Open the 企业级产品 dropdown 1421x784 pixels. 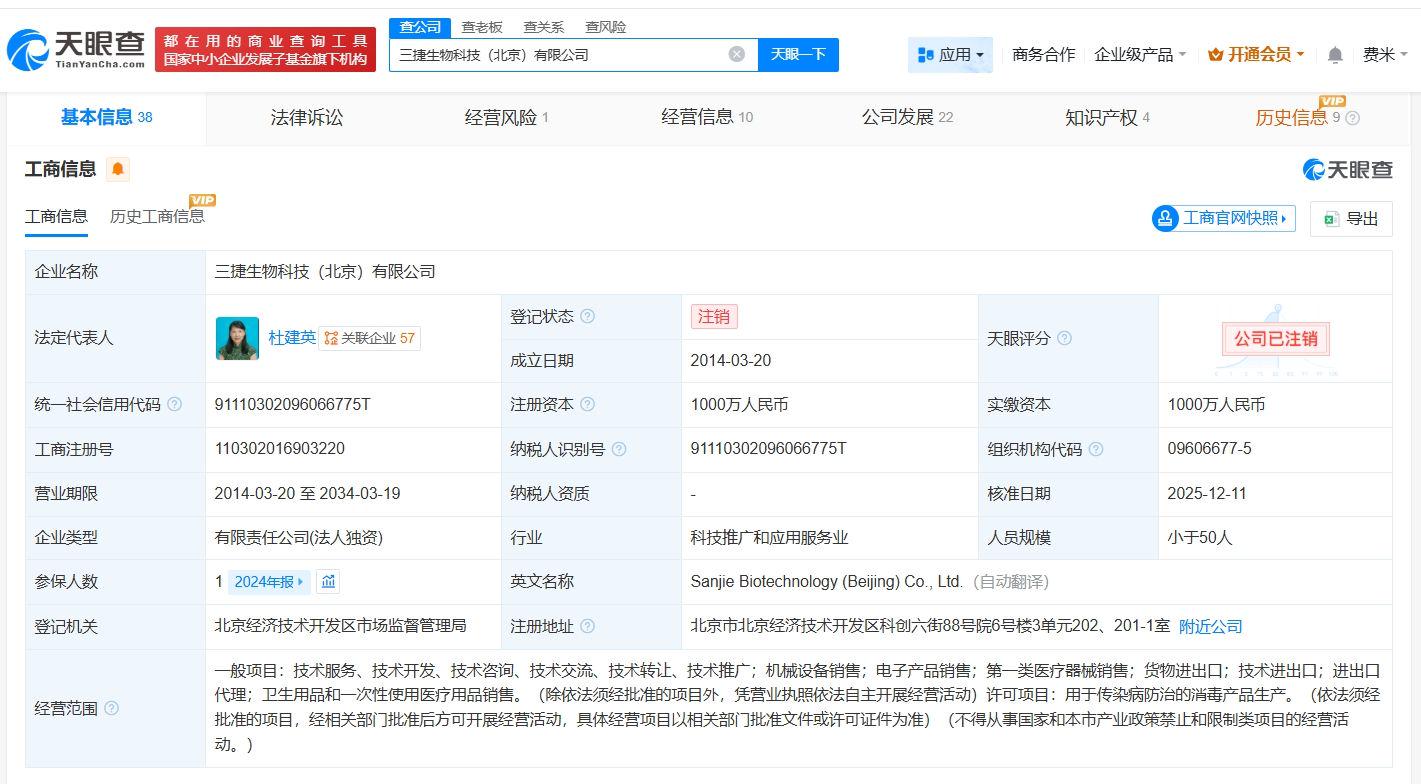coord(1140,55)
